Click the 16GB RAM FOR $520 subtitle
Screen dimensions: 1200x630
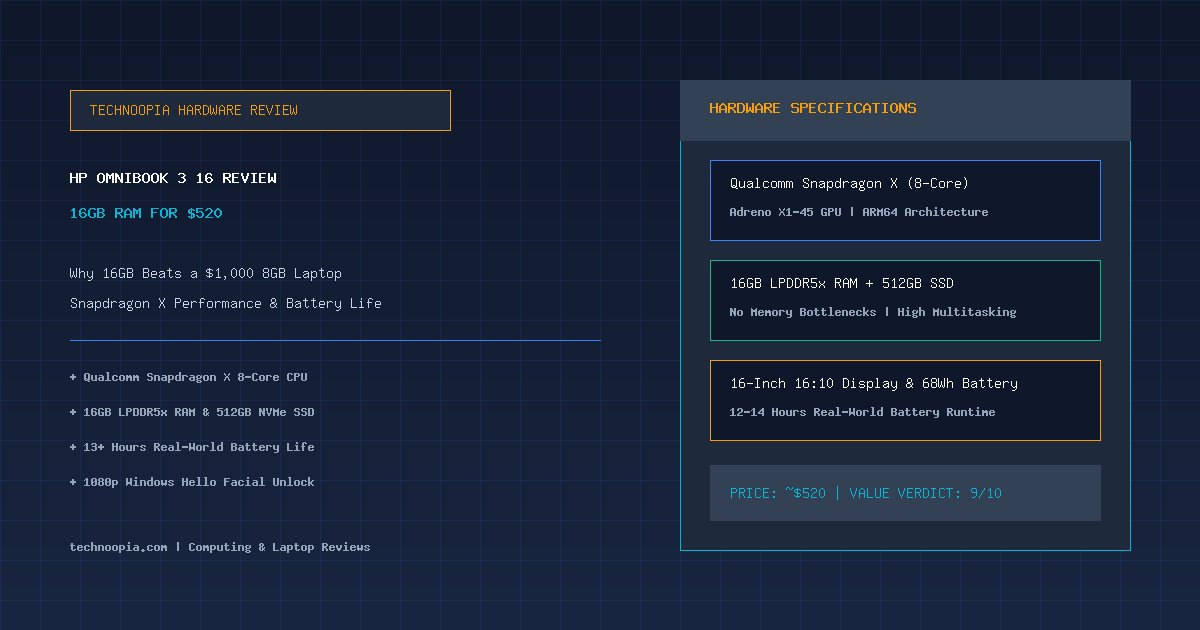tap(146, 213)
